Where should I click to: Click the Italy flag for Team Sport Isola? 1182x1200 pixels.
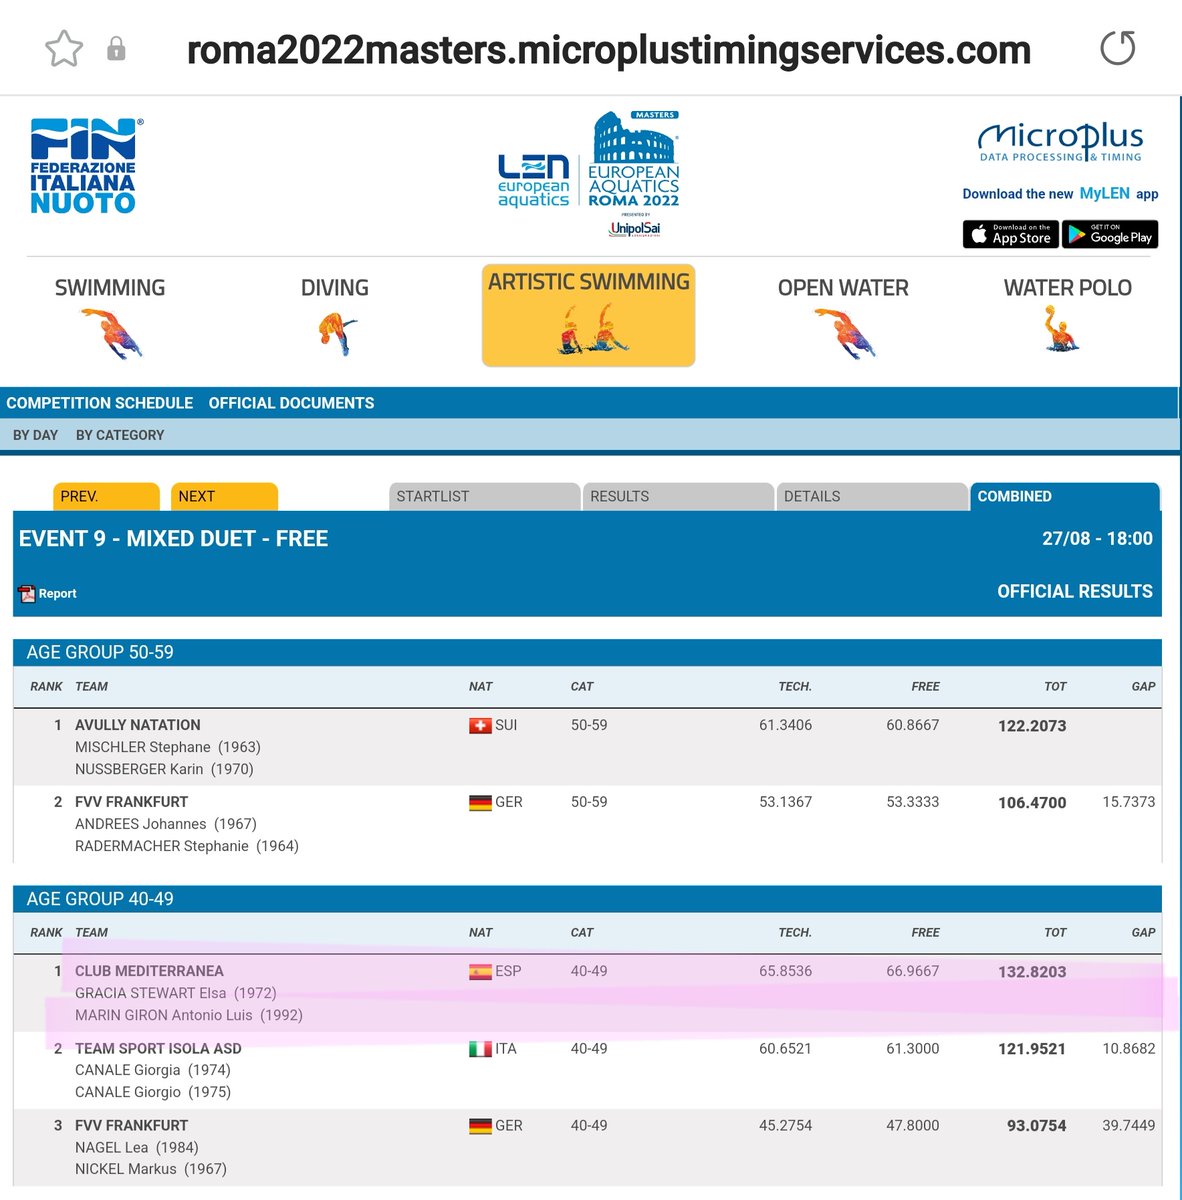pos(480,1049)
